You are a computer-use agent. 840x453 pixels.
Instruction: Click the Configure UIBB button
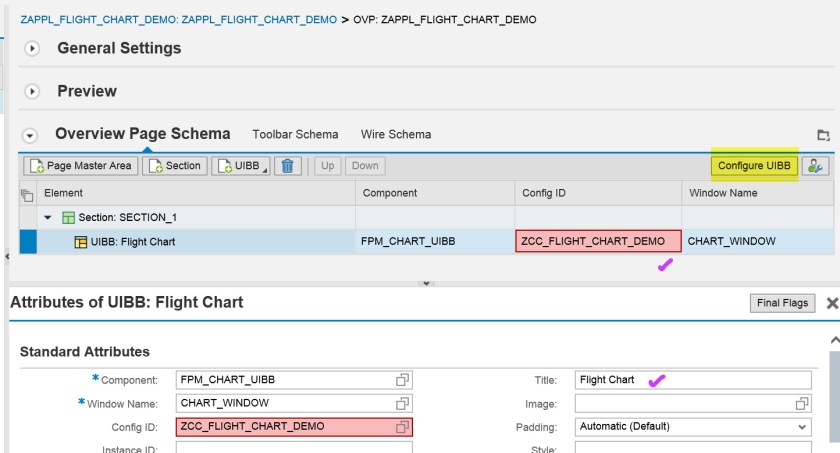coord(754,166)
